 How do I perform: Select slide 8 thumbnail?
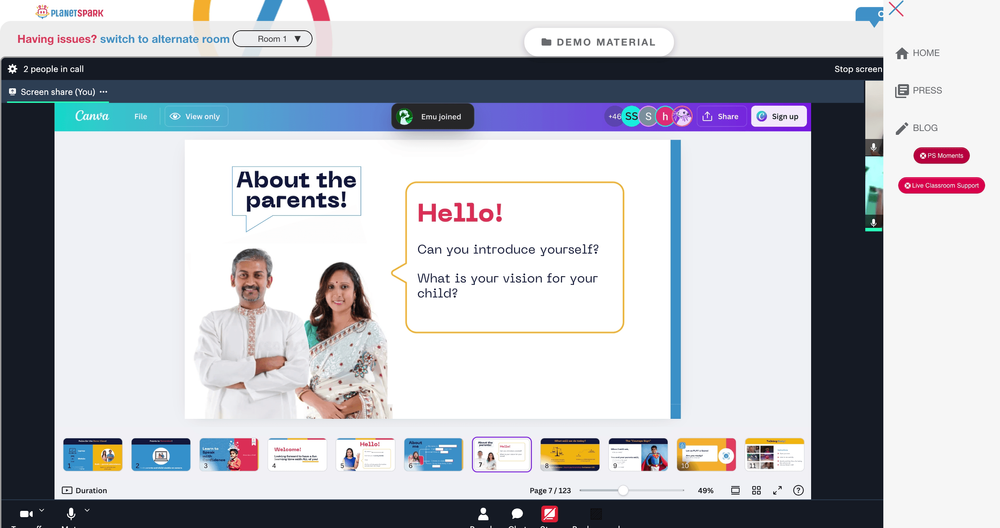point(570,455)
